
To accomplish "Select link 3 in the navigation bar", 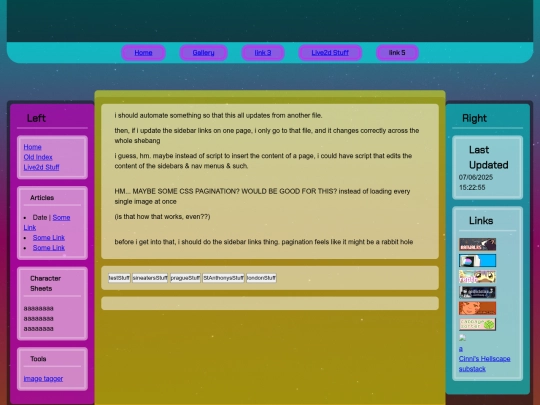I will 263,53.
